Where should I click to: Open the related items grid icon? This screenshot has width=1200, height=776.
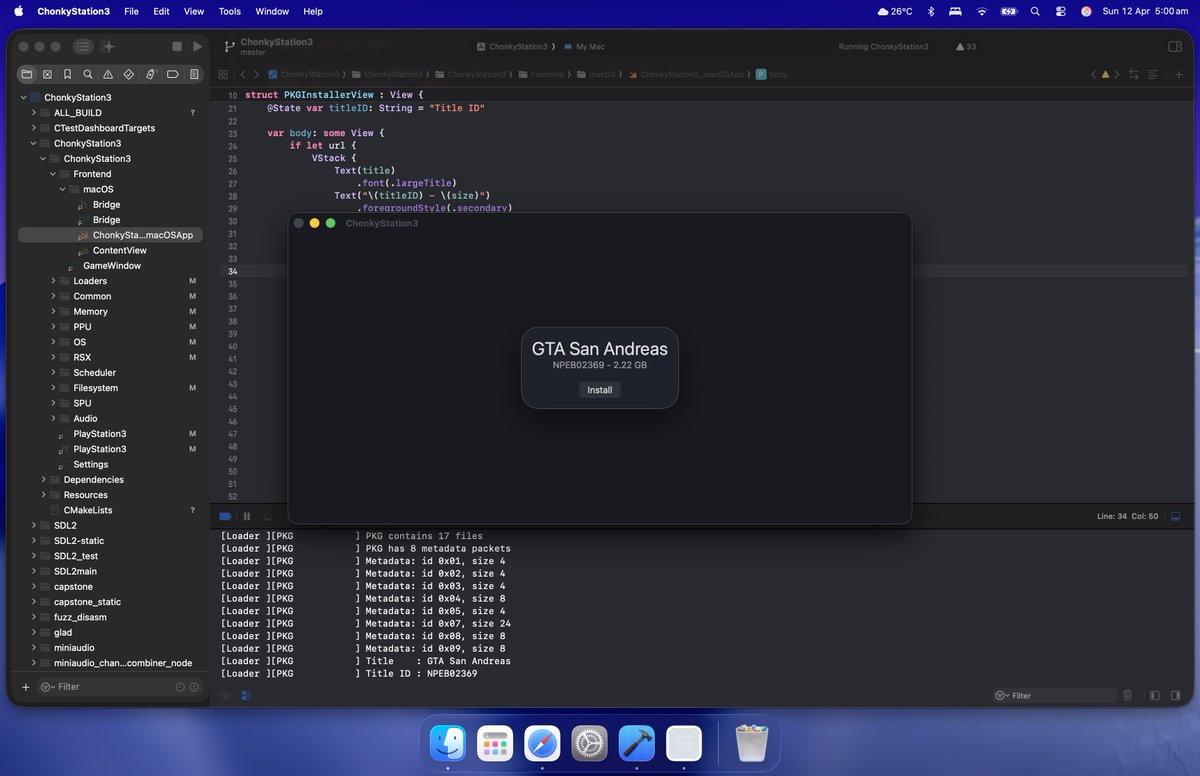pos(223,74)
